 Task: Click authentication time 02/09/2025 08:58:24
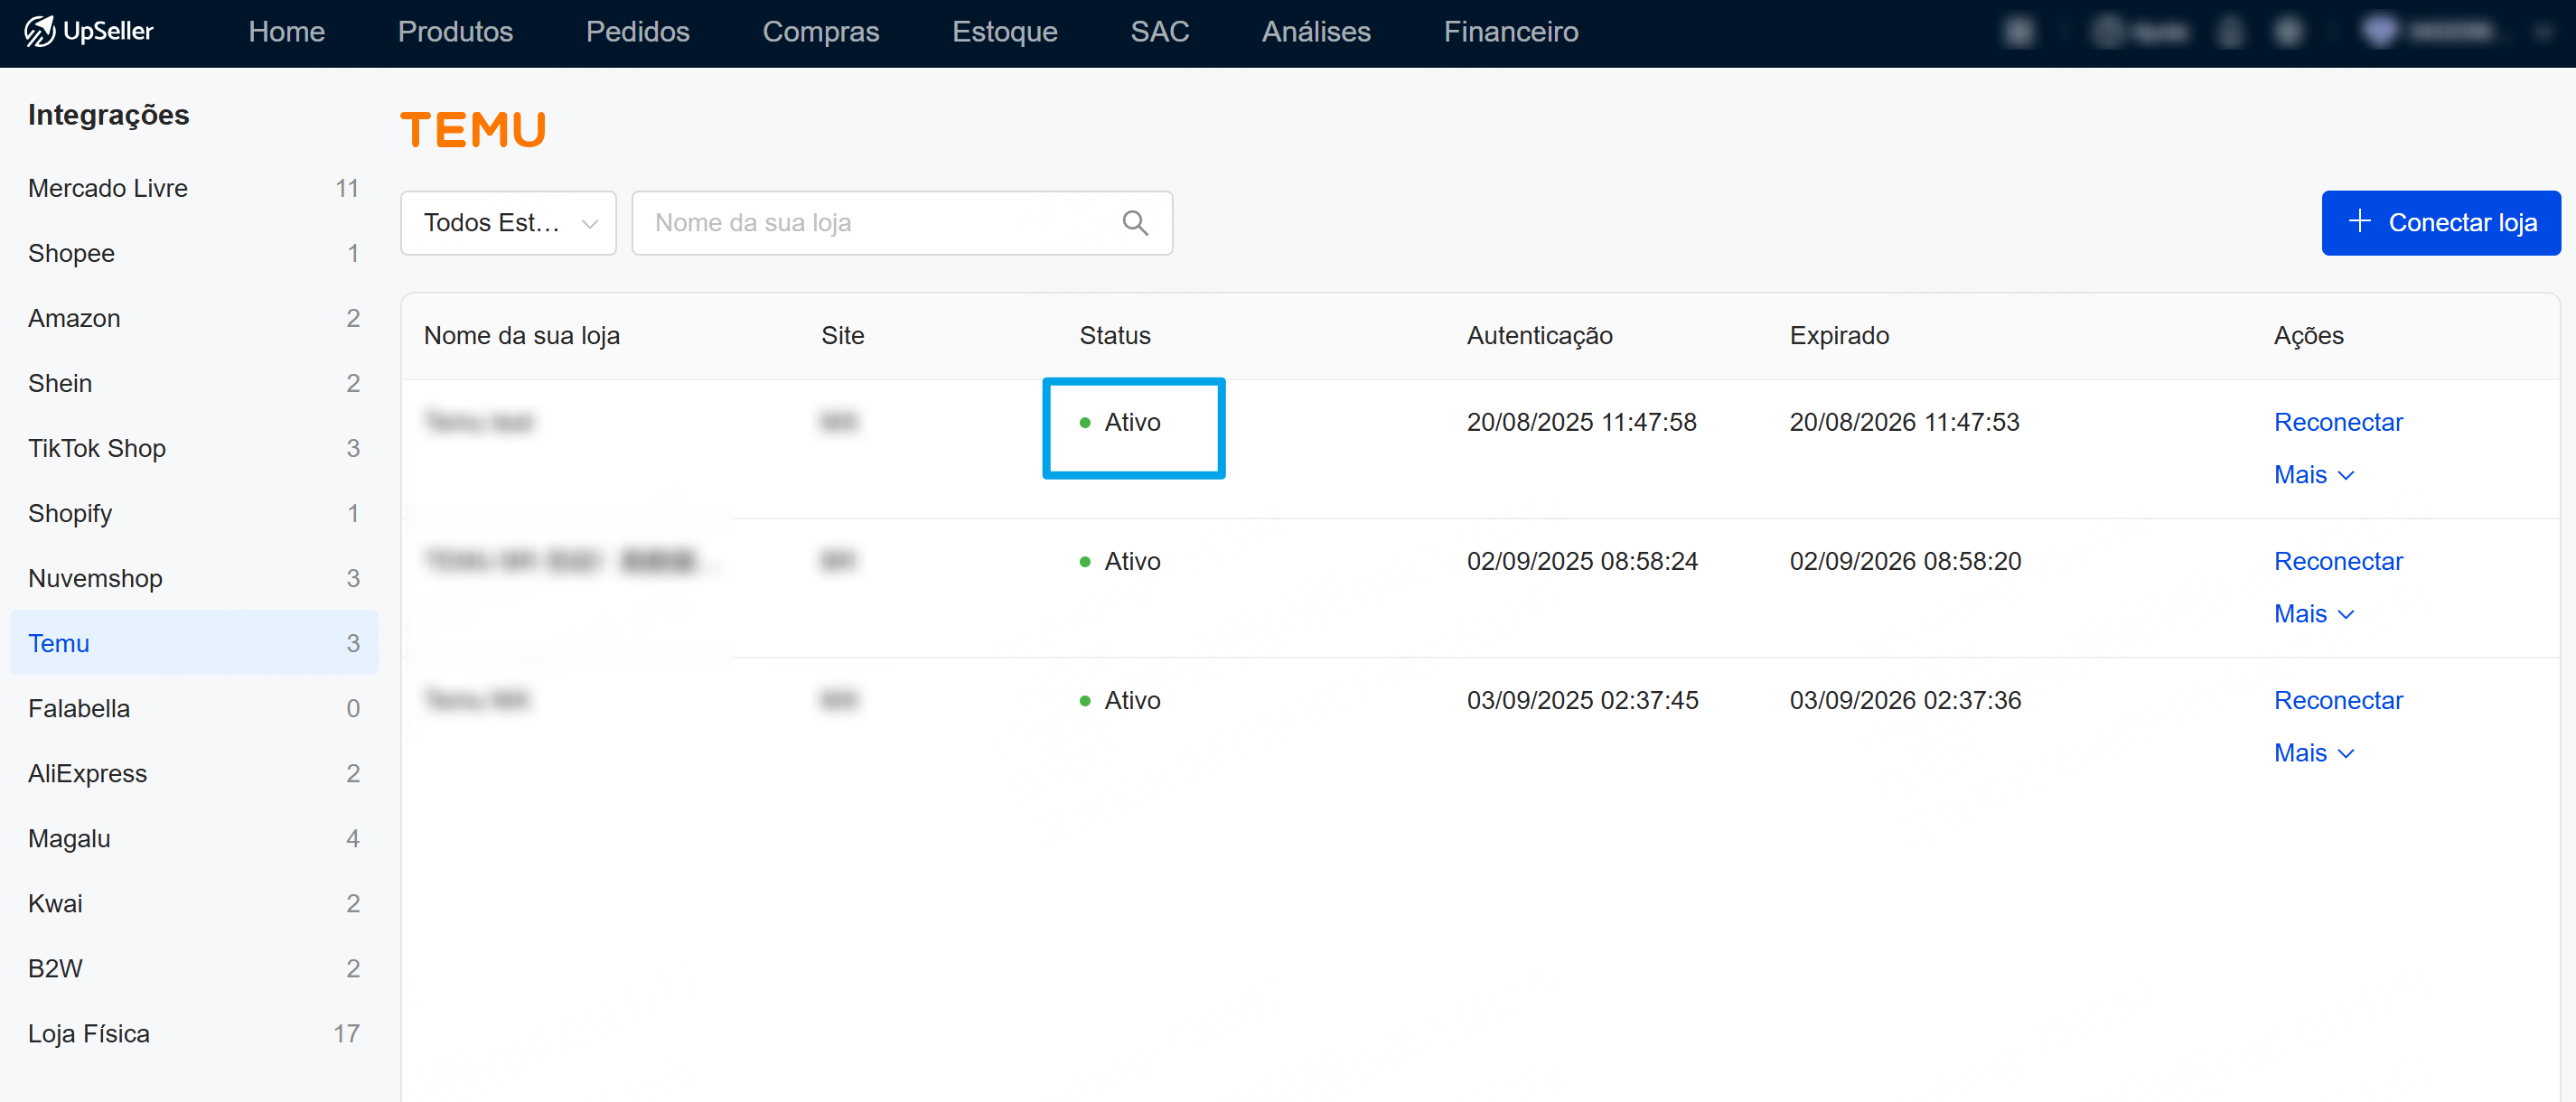coord(1582,561)
